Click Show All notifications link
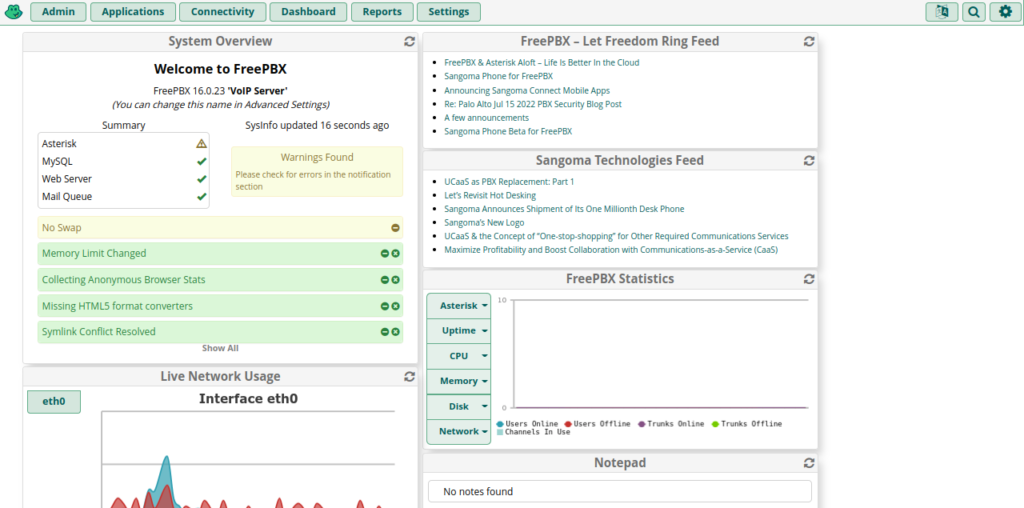 pos(220,348)
